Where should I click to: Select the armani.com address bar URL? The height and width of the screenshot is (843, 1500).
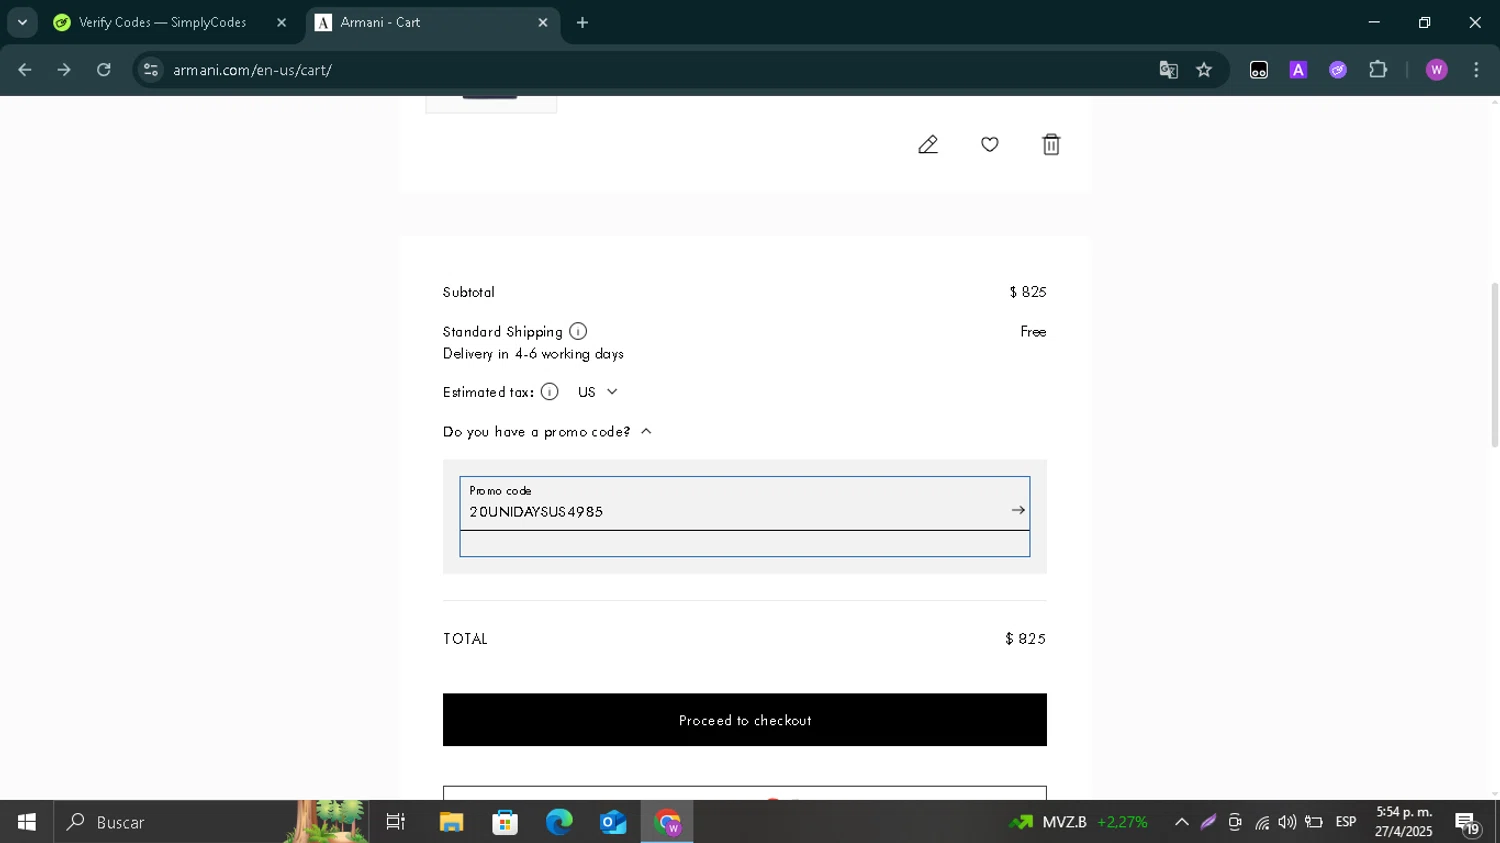[252, 70]
